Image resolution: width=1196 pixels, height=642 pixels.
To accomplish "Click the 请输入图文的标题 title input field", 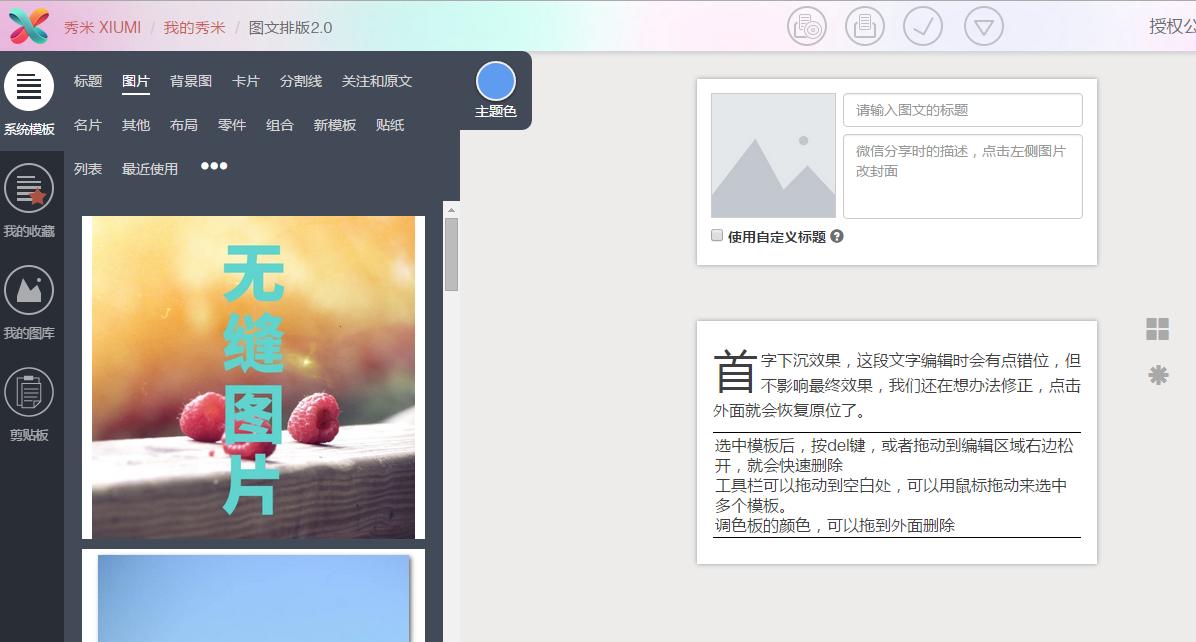I will pos(962,110).
